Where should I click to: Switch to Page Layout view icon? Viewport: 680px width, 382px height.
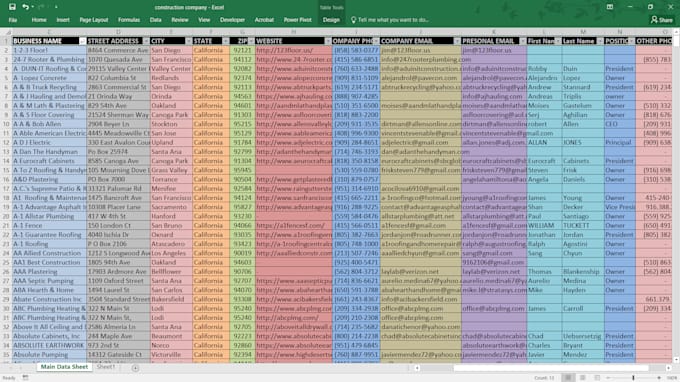582,378
